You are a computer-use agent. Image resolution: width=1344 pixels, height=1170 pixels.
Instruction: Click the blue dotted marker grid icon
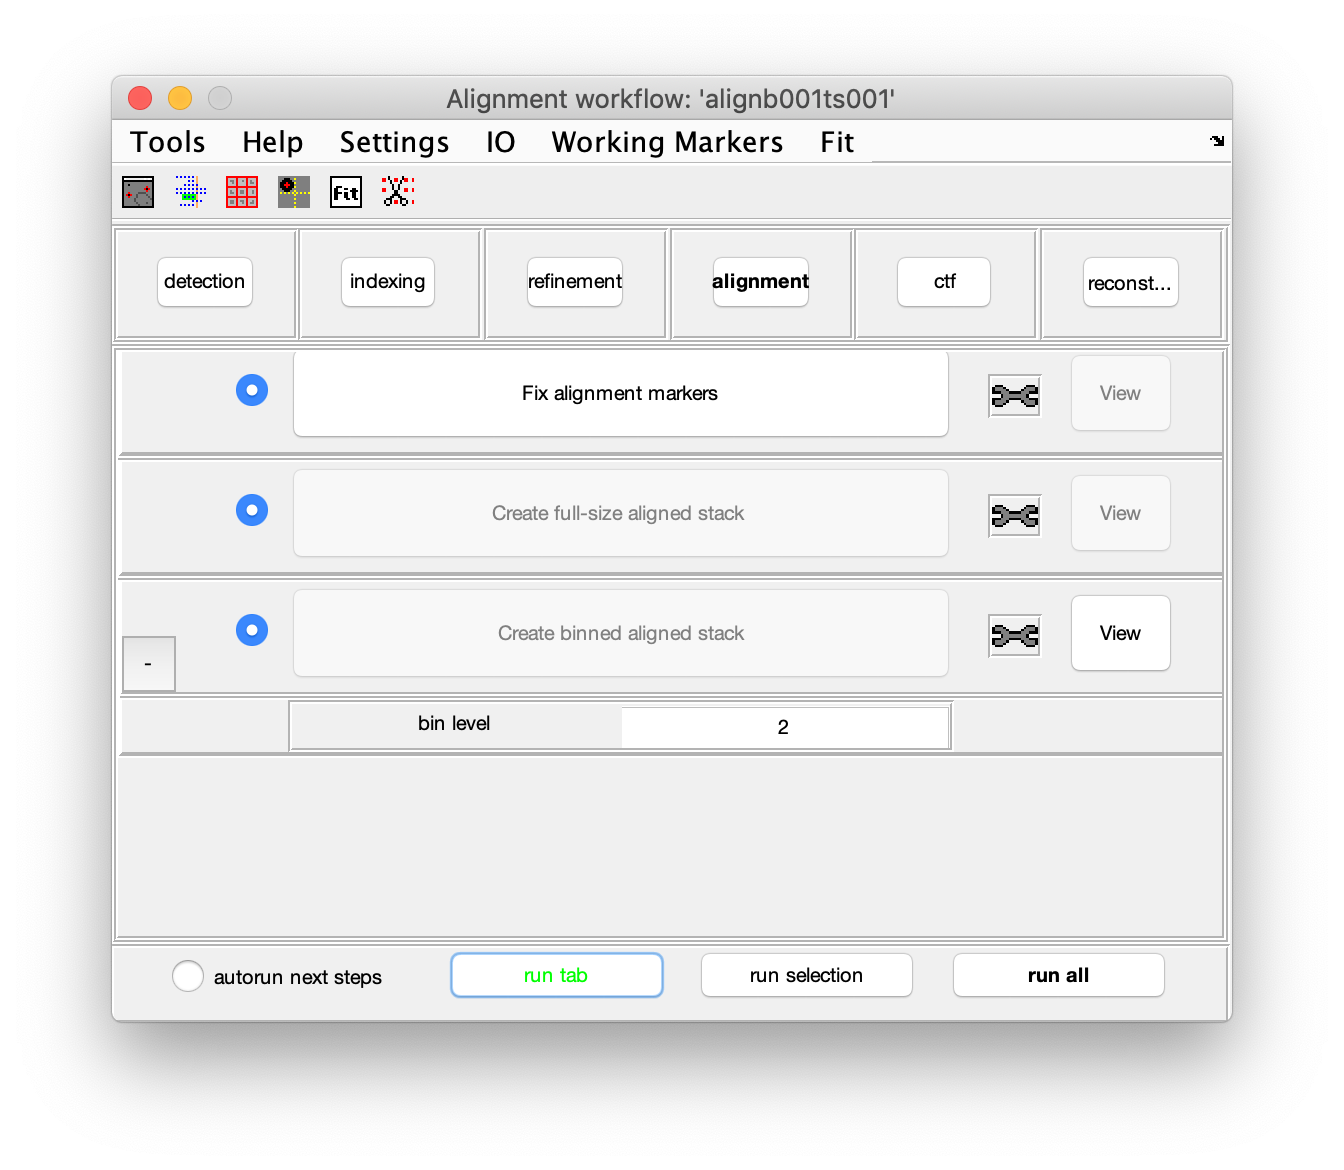(190, 191)
